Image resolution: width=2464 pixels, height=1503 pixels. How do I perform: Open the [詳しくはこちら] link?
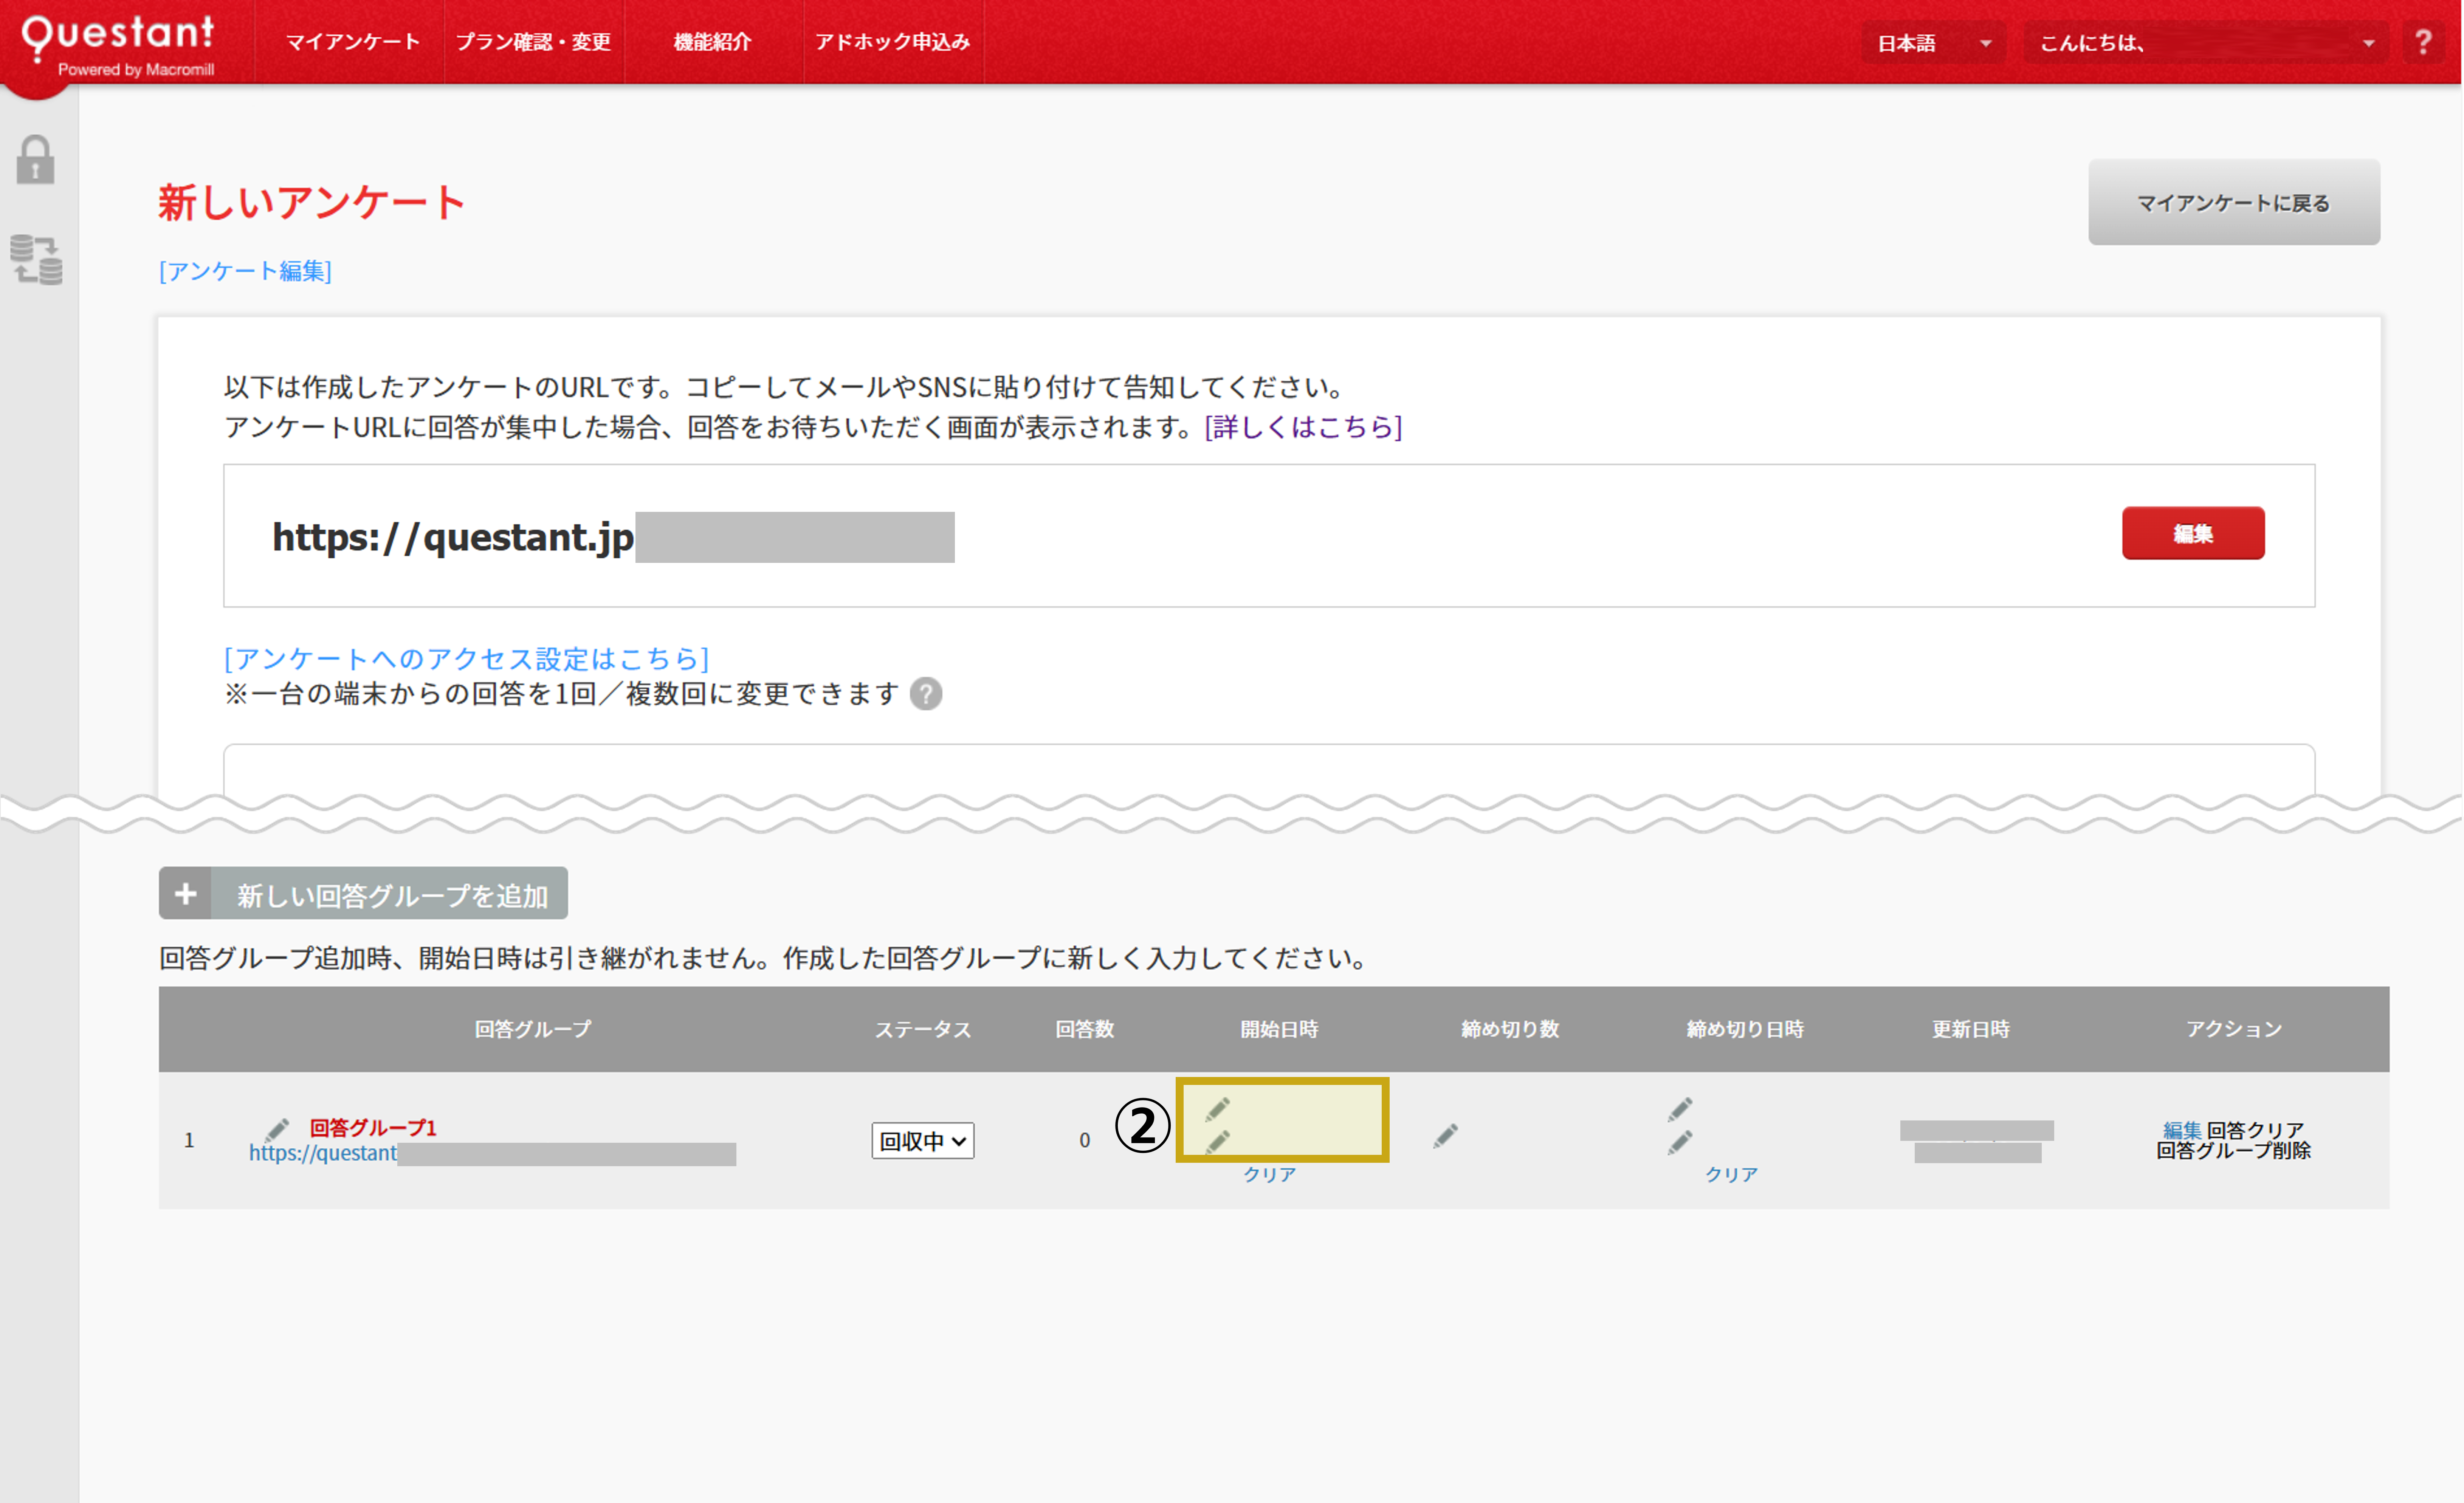1303,427
